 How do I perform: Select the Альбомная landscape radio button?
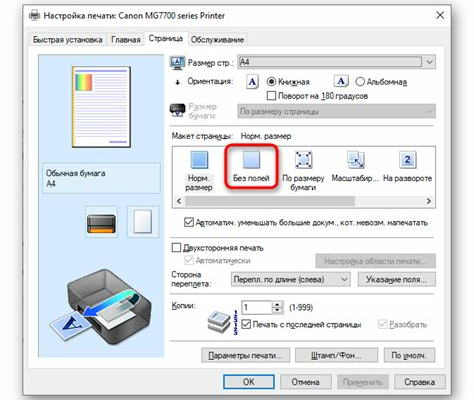point(360,82)
